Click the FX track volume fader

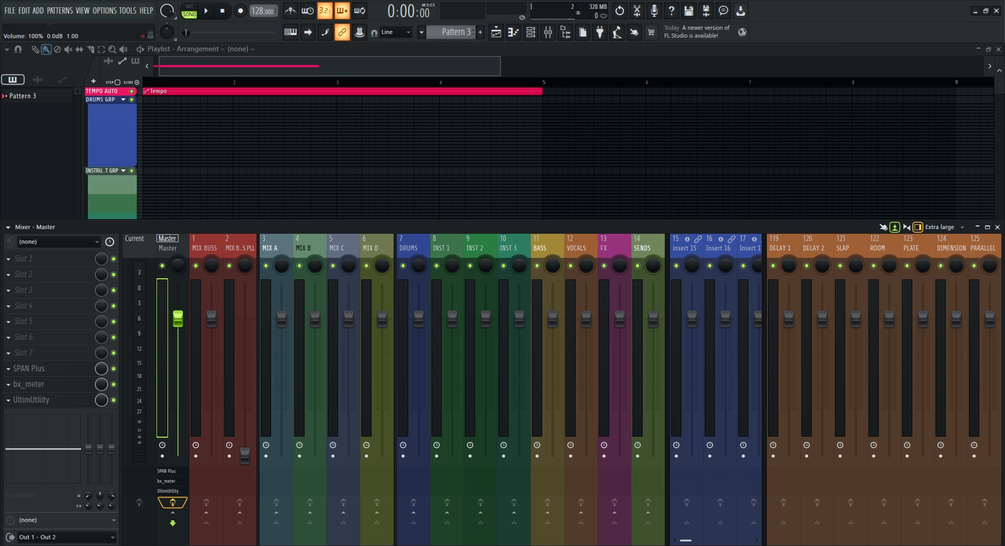coord(619,318)
